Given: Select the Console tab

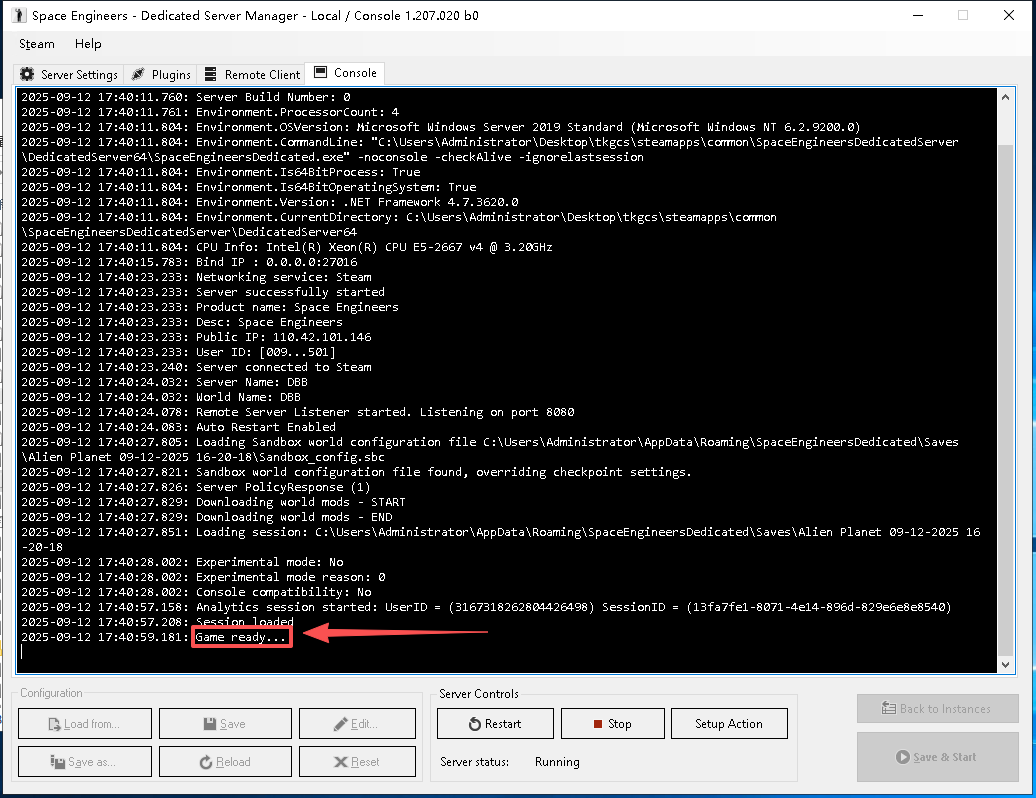Looking at the screenshot, I should [x=345, y=73].
